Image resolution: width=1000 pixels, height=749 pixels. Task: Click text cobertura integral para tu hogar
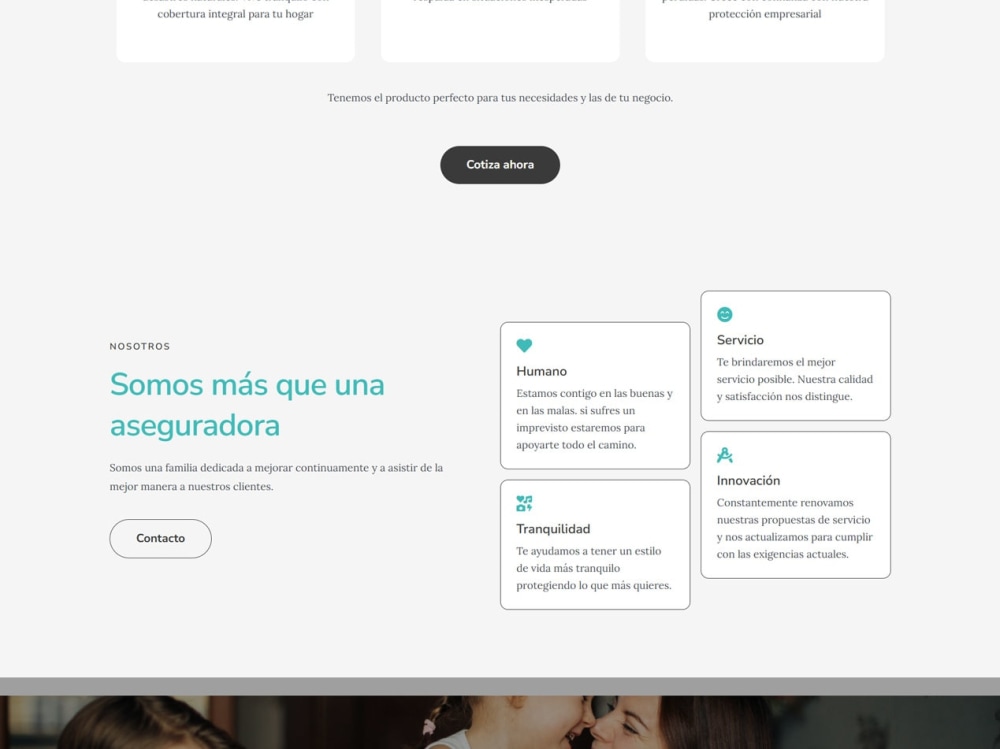235,13
